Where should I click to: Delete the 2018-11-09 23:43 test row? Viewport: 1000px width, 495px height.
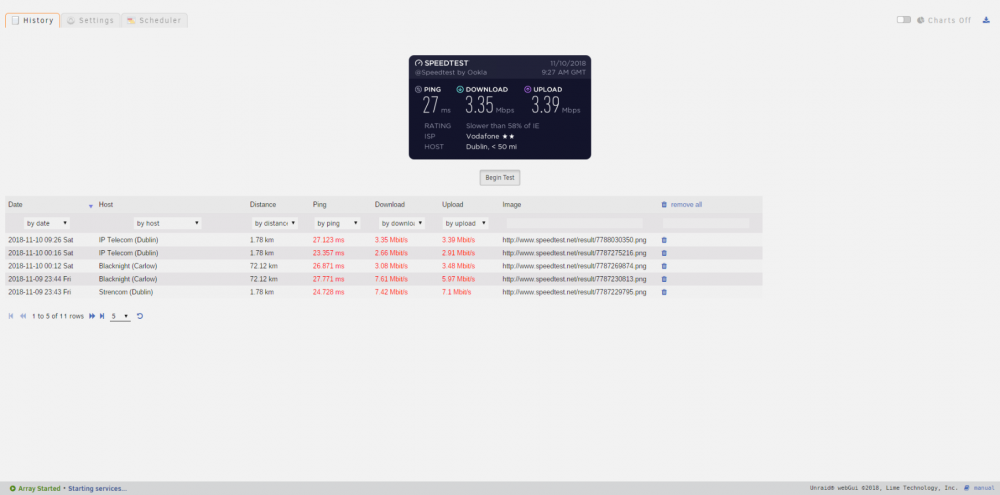pos(664,292)
